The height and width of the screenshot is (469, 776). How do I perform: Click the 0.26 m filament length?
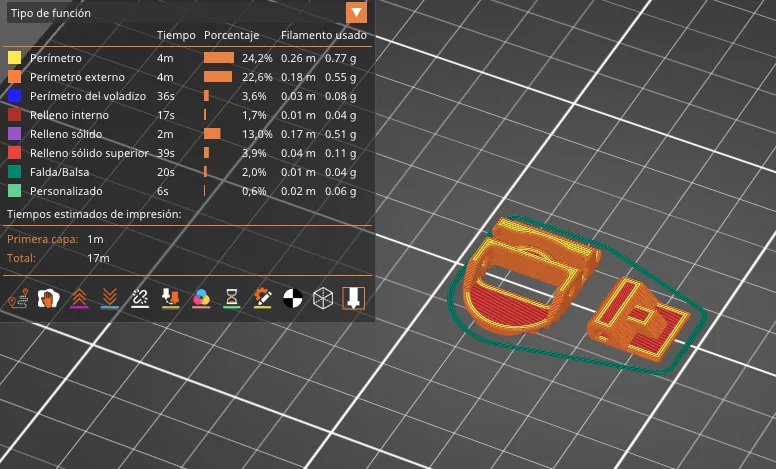click(298, 58)
